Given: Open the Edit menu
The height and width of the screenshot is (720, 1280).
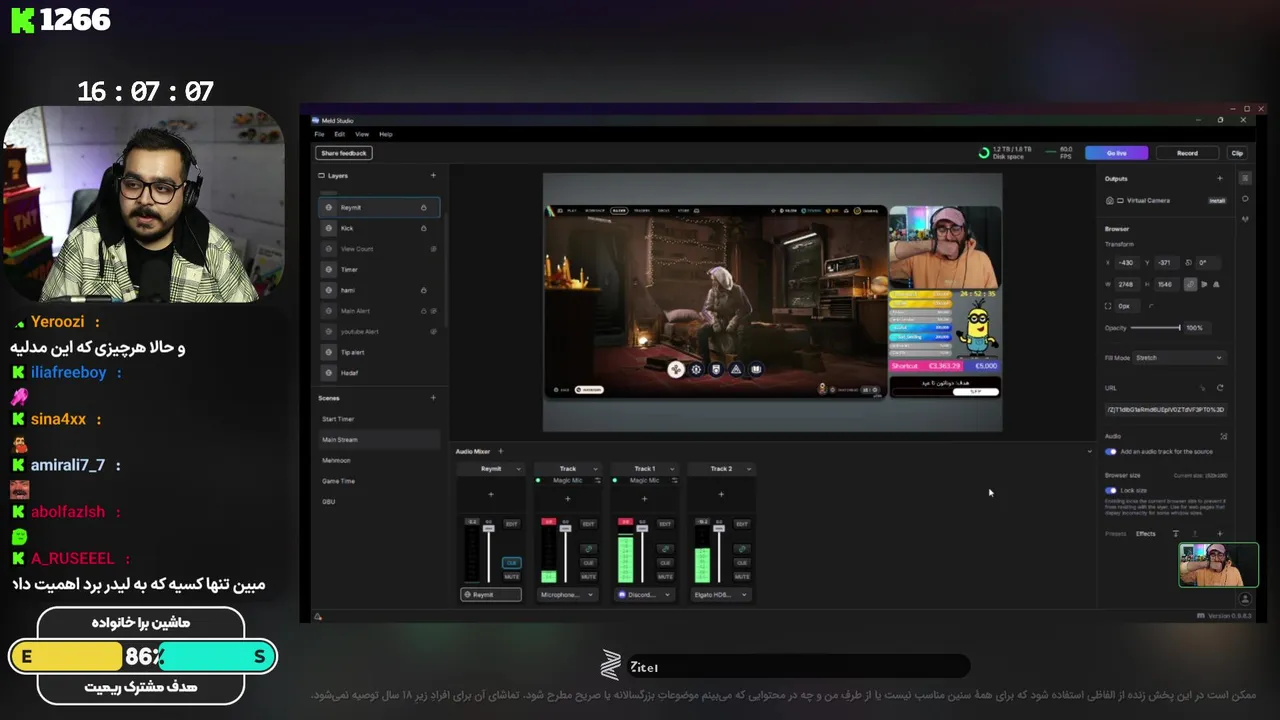Looking at the screenshot, I should pos(340,134).
